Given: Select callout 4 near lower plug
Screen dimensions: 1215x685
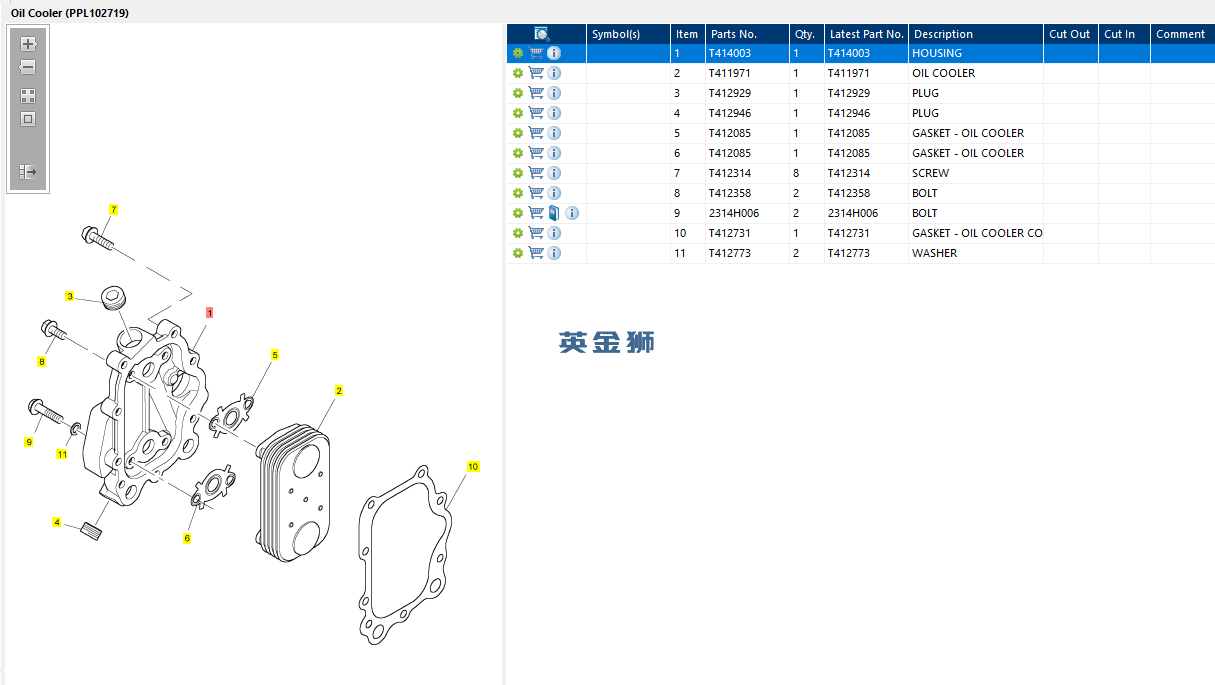Looking at the screenshot, I should (x=57, y=523).
